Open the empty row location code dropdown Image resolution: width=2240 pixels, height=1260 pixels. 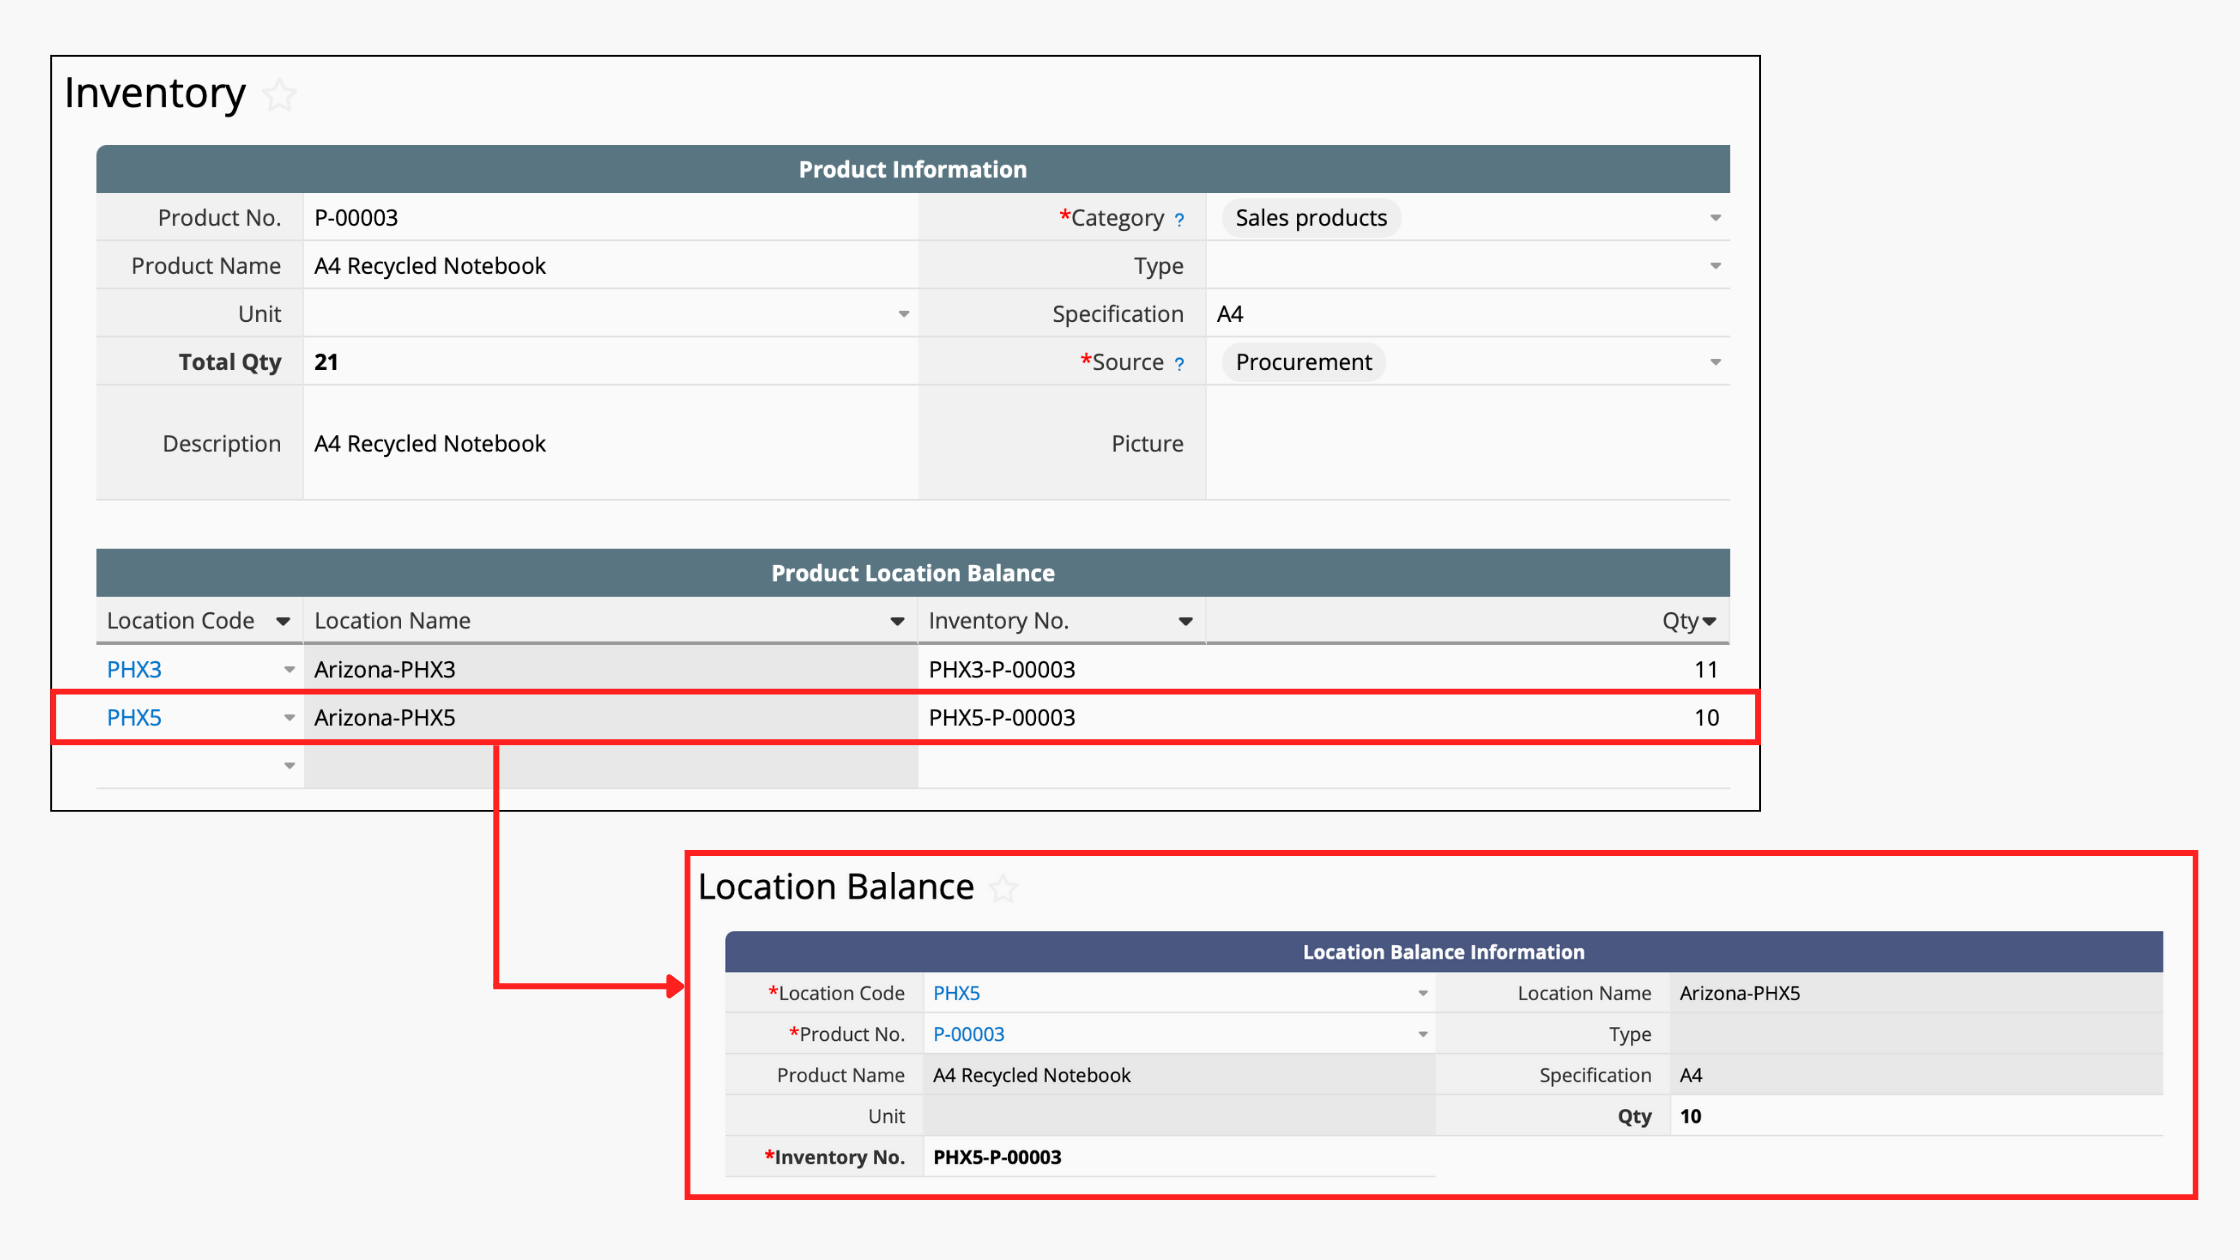(x=289, y=765)
